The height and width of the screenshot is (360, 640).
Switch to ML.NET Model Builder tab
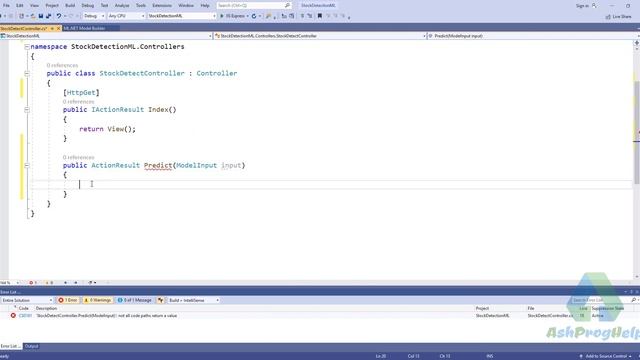coord(84,28)
